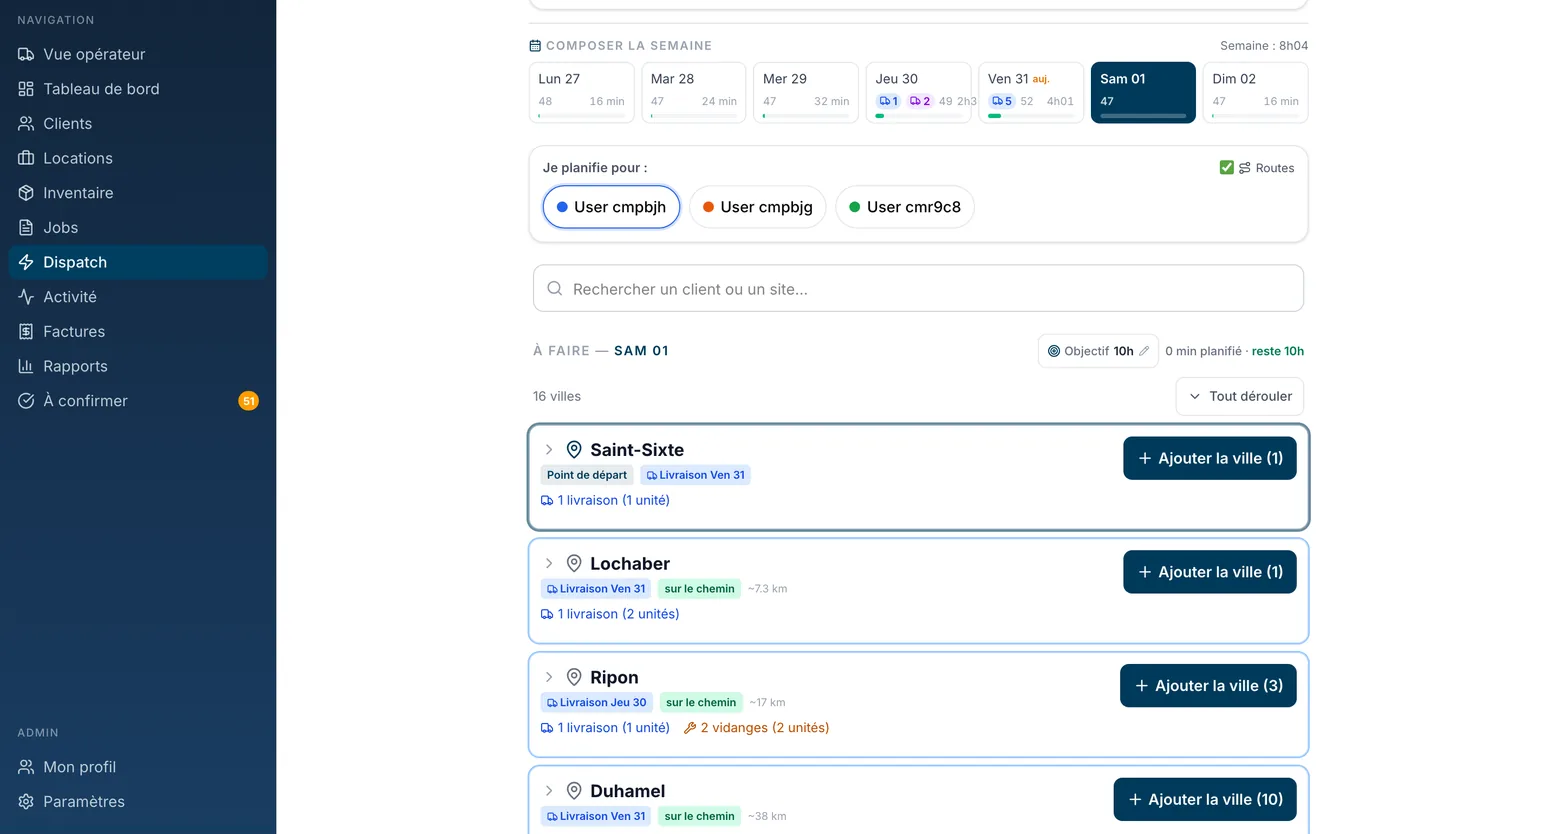The width and height of the screenshot is (1560, 834).
Task: Go to Jobs
Action: [x=138, y=227]
